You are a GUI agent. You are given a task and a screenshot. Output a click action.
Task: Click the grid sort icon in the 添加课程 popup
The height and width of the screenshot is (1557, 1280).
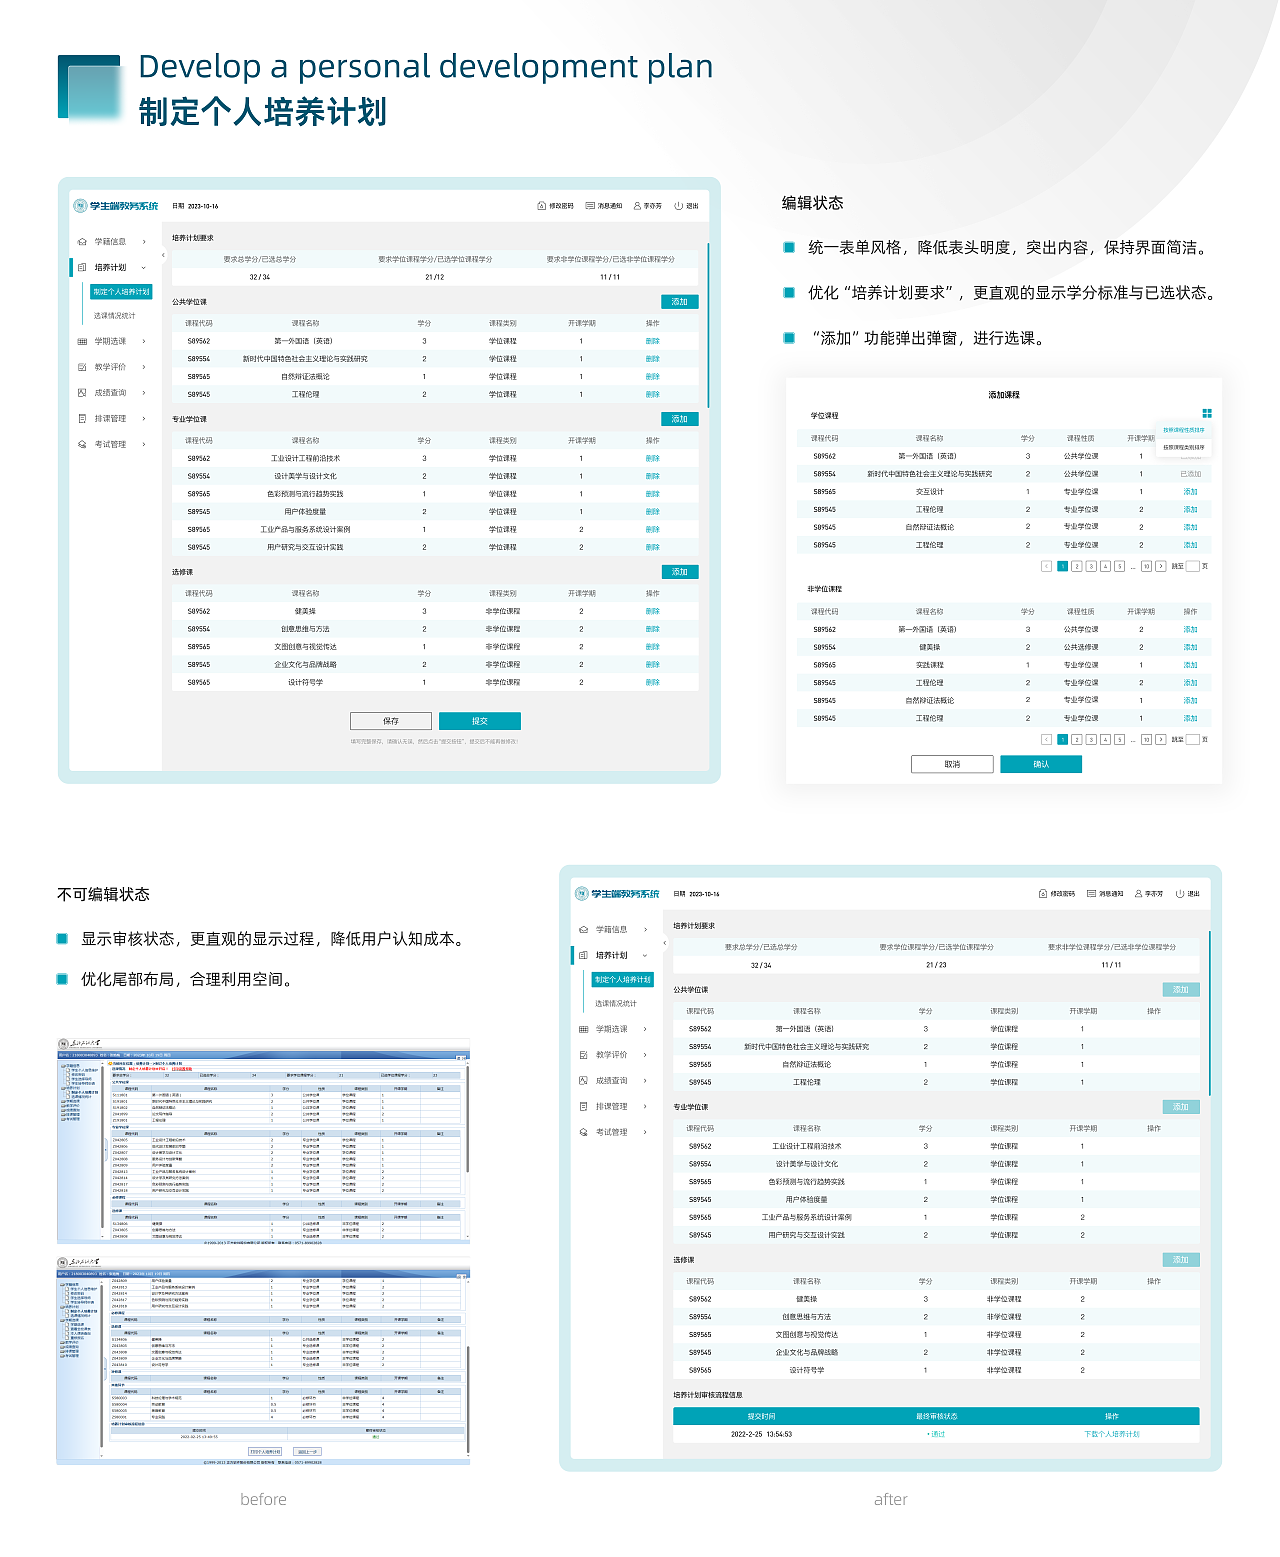1207,413
